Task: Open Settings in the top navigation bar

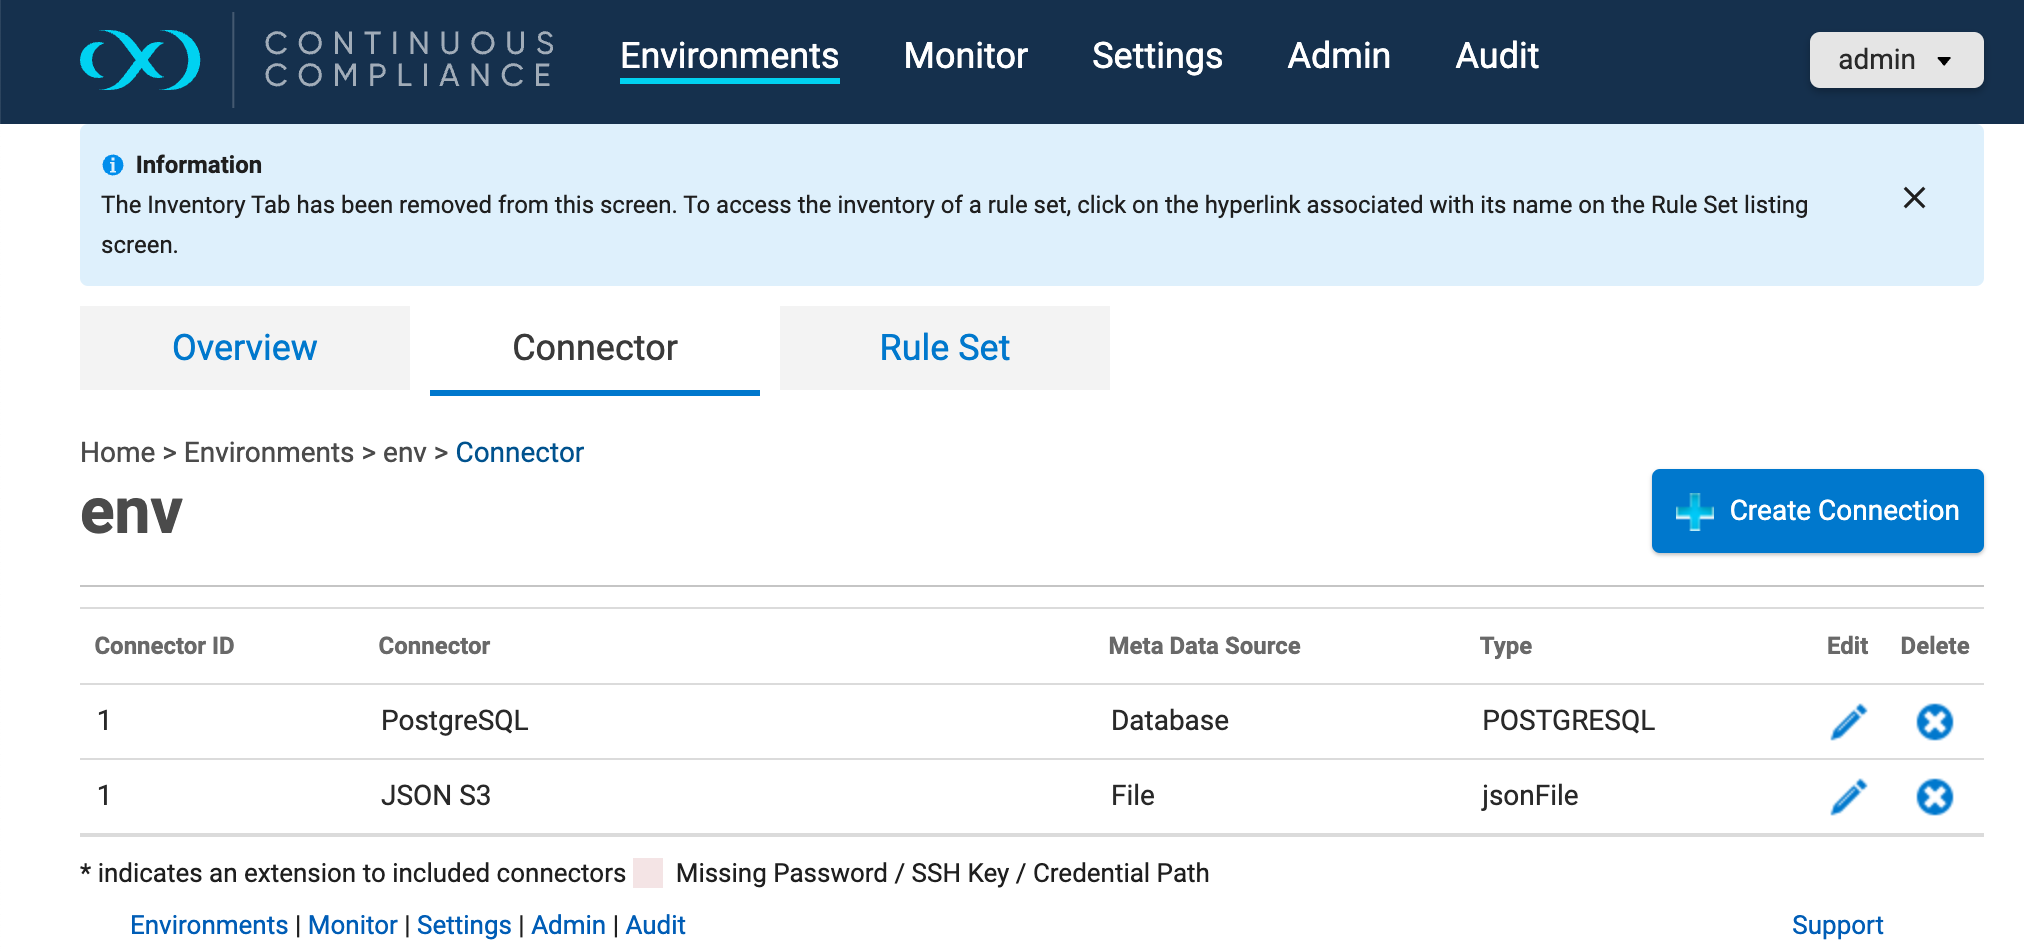Action: [x=1157, y=56]
